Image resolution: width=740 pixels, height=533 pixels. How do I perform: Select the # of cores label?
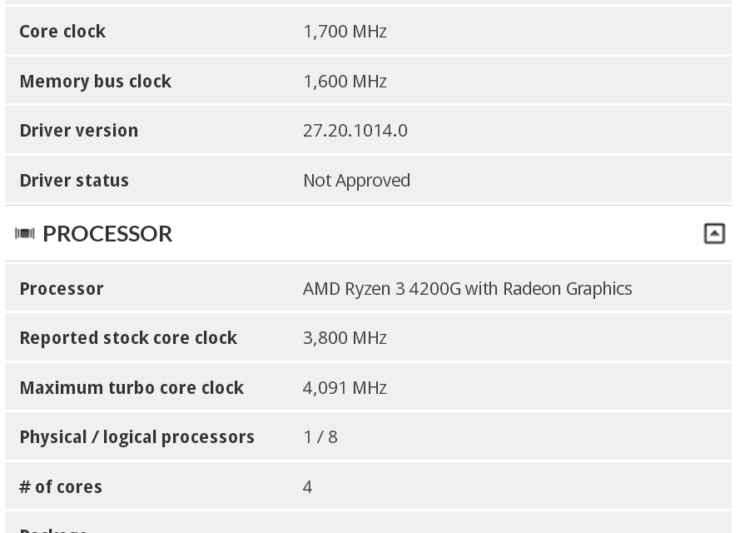pos(61,487)
